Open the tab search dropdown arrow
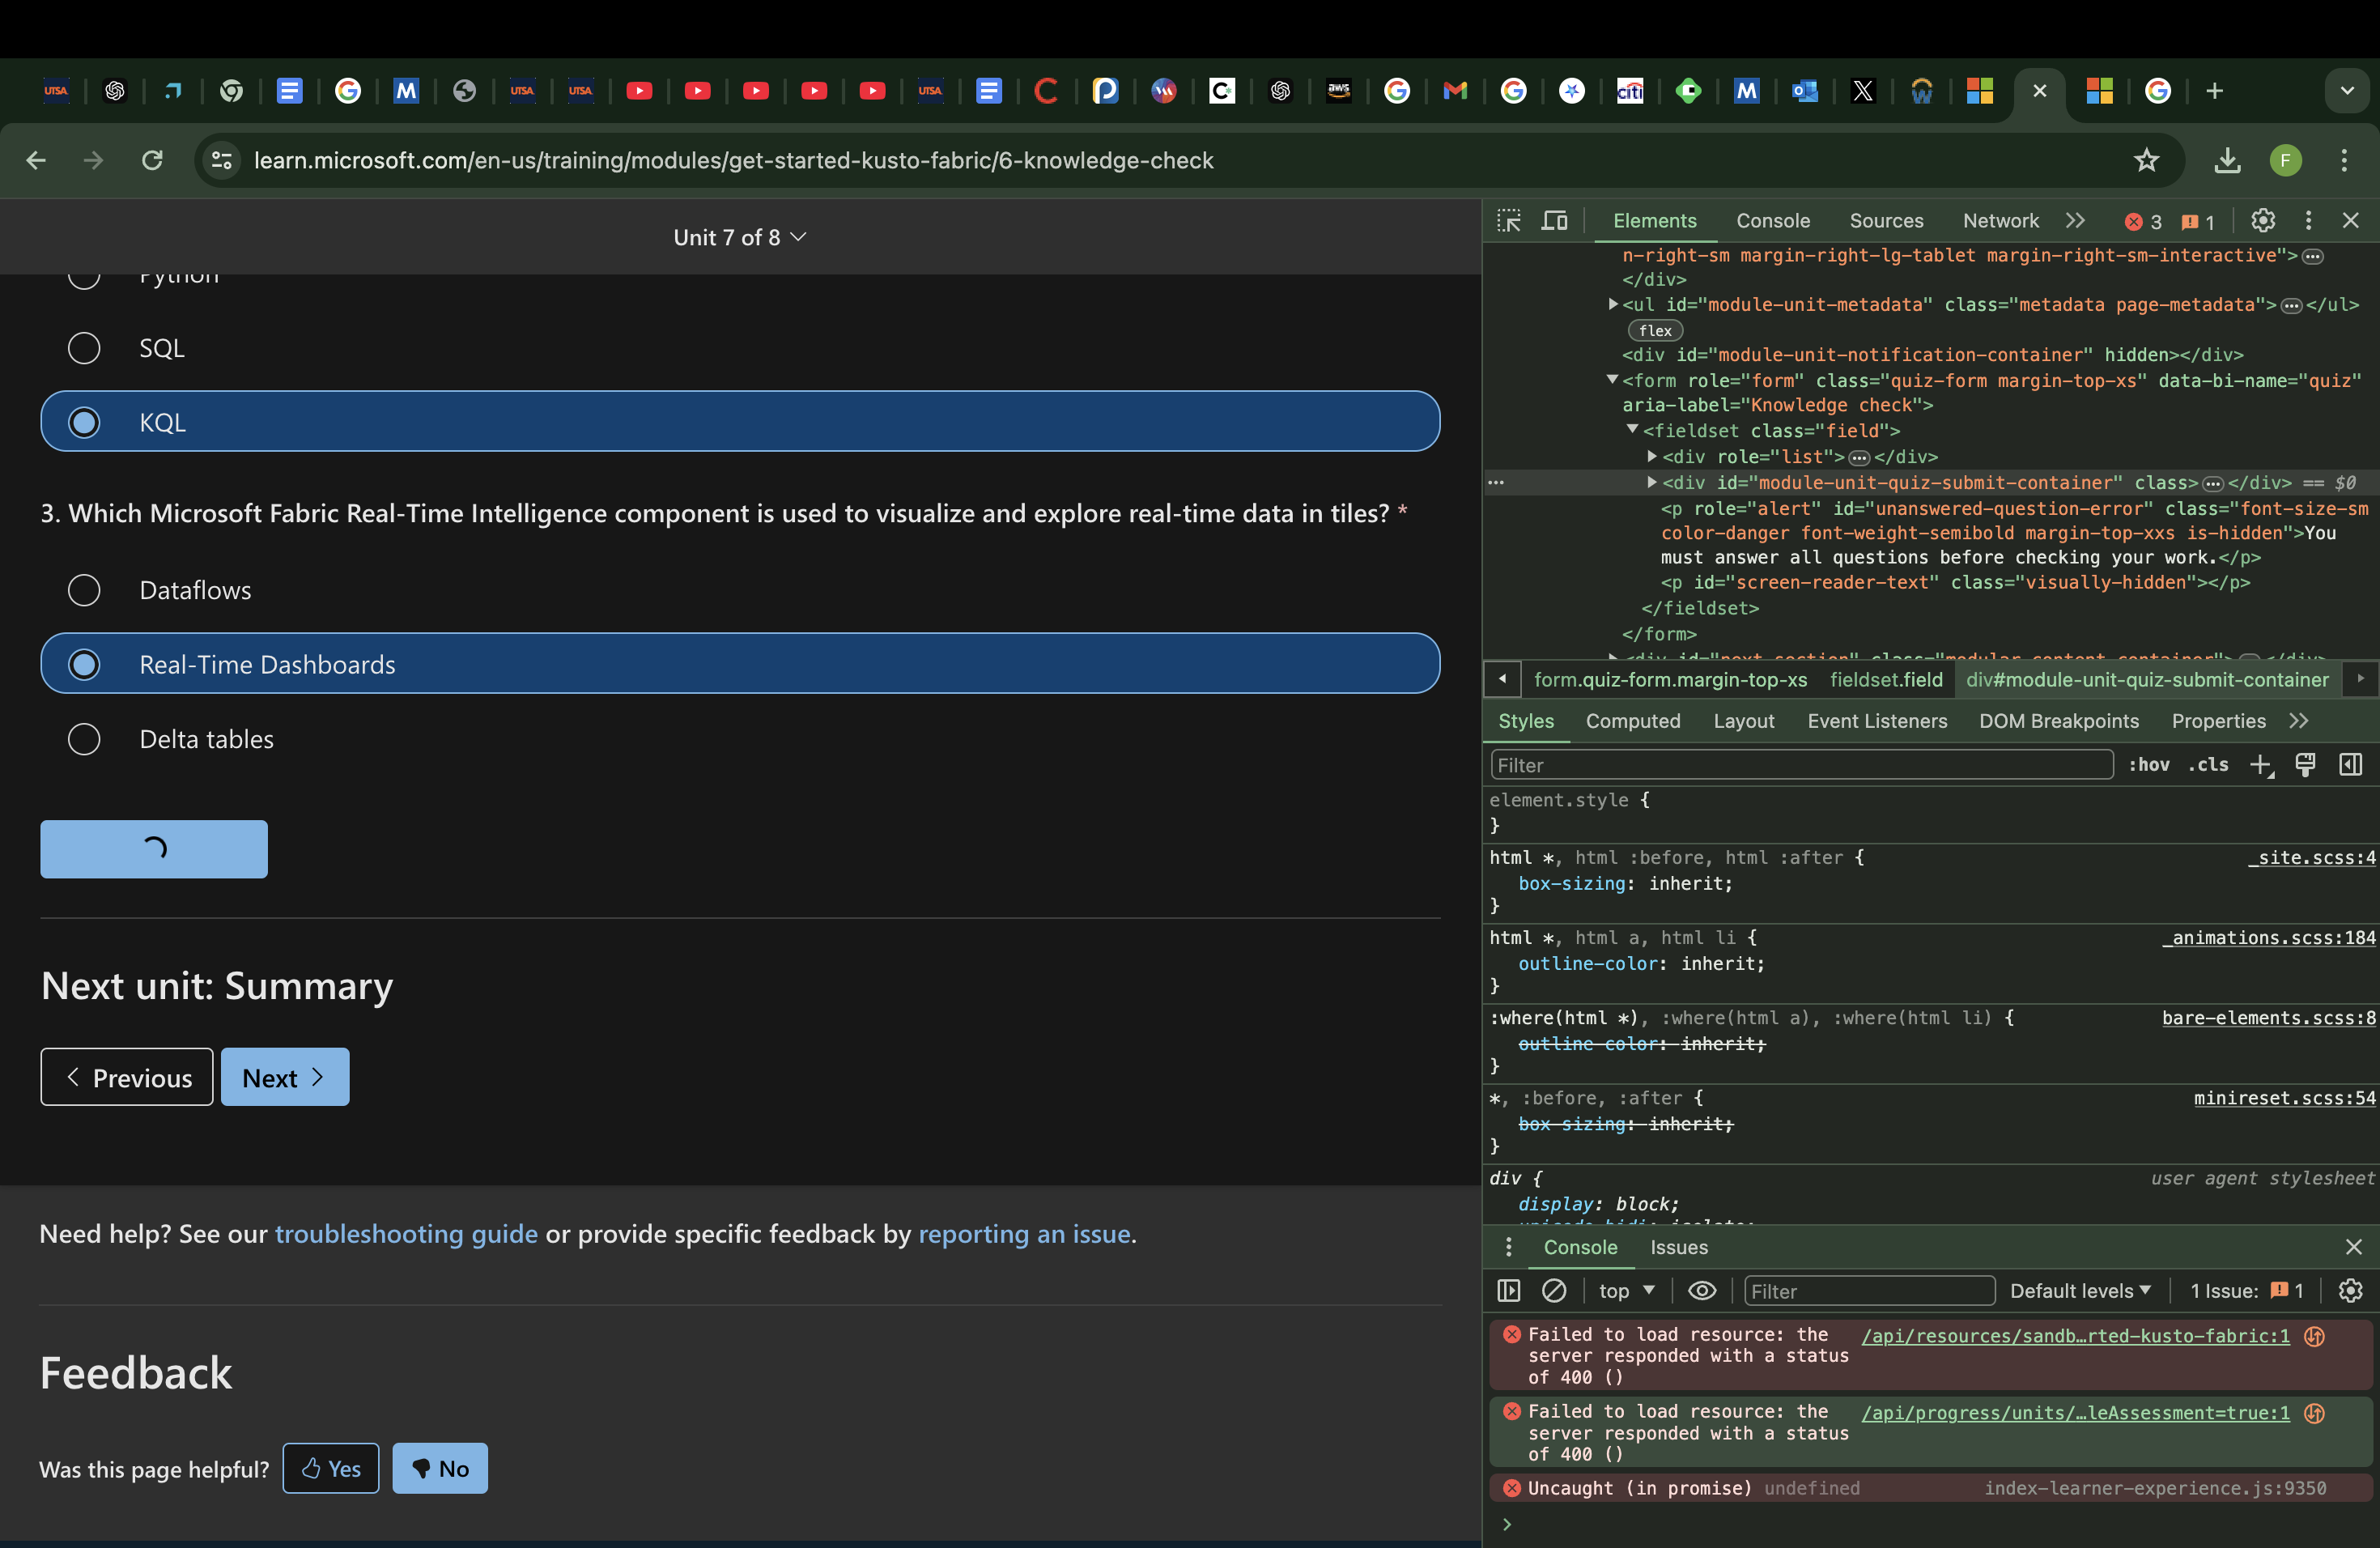This screenshot has height=1548, width=2380. pos(2347,91)
